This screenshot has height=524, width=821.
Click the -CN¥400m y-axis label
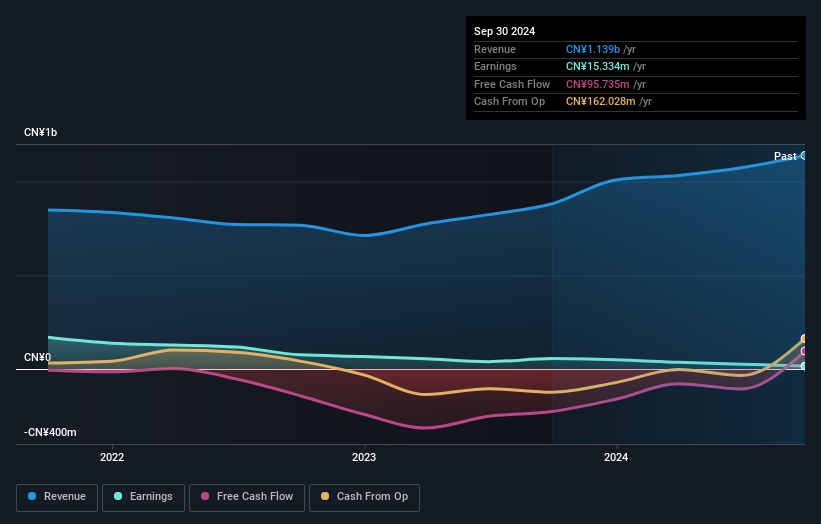point(50,432)
